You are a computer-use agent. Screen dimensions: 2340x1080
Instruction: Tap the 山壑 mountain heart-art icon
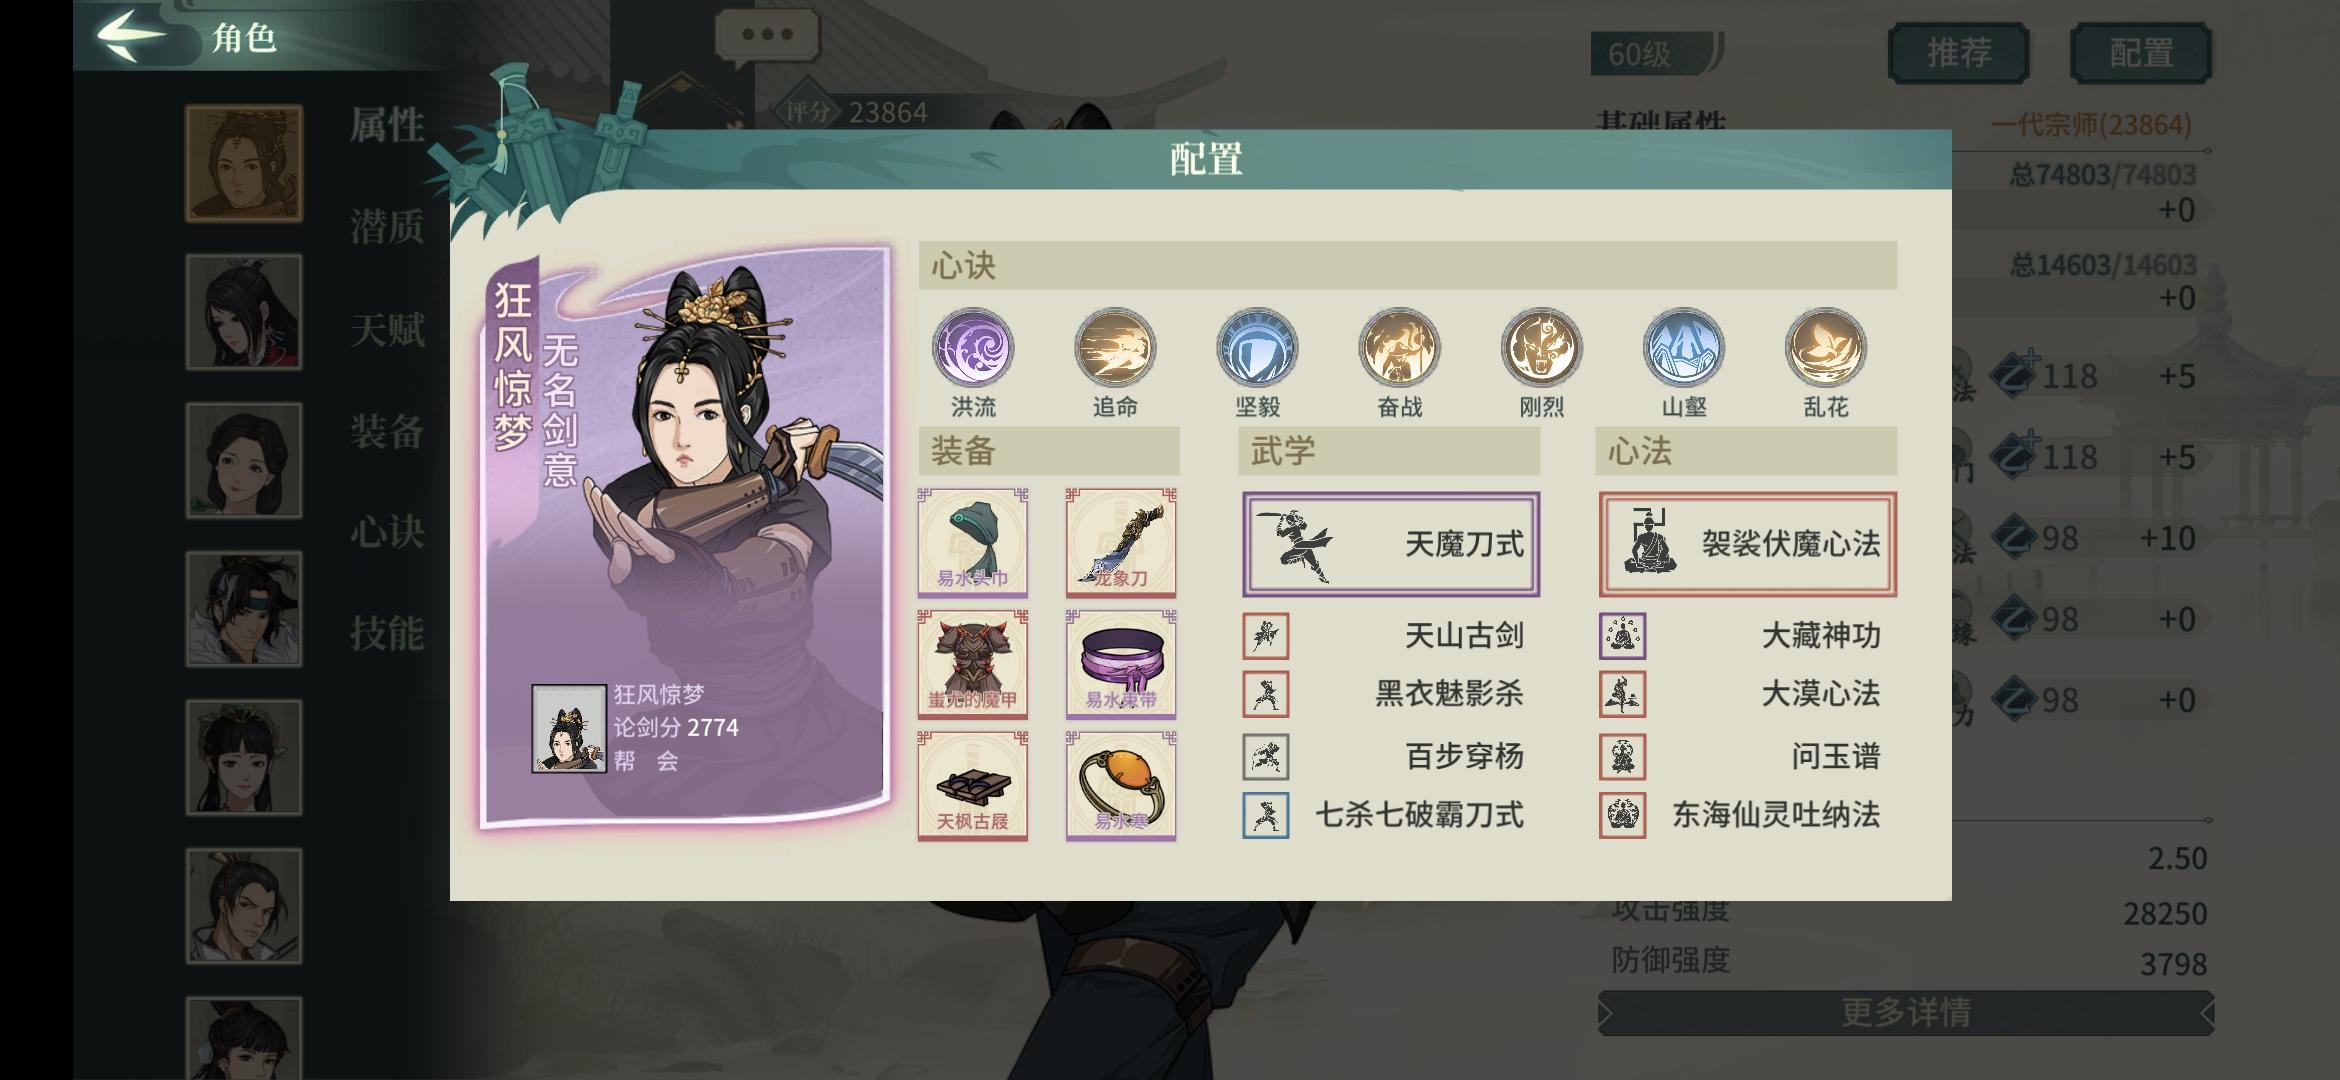1683,347
